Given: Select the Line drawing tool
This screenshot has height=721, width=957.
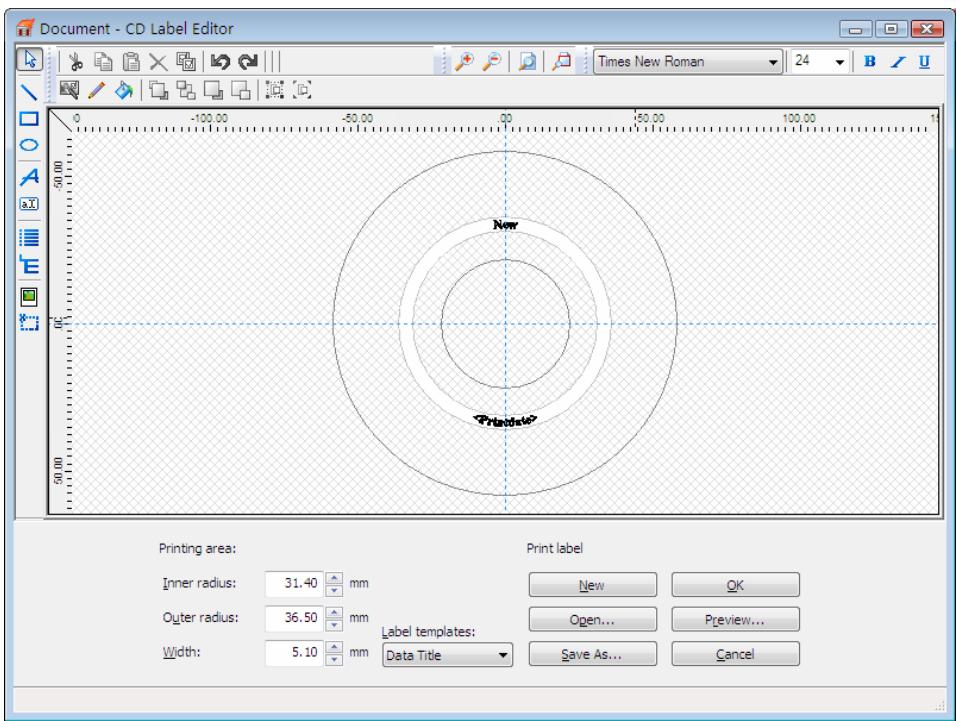Looking at the screenshot, I should click(29, 92).
